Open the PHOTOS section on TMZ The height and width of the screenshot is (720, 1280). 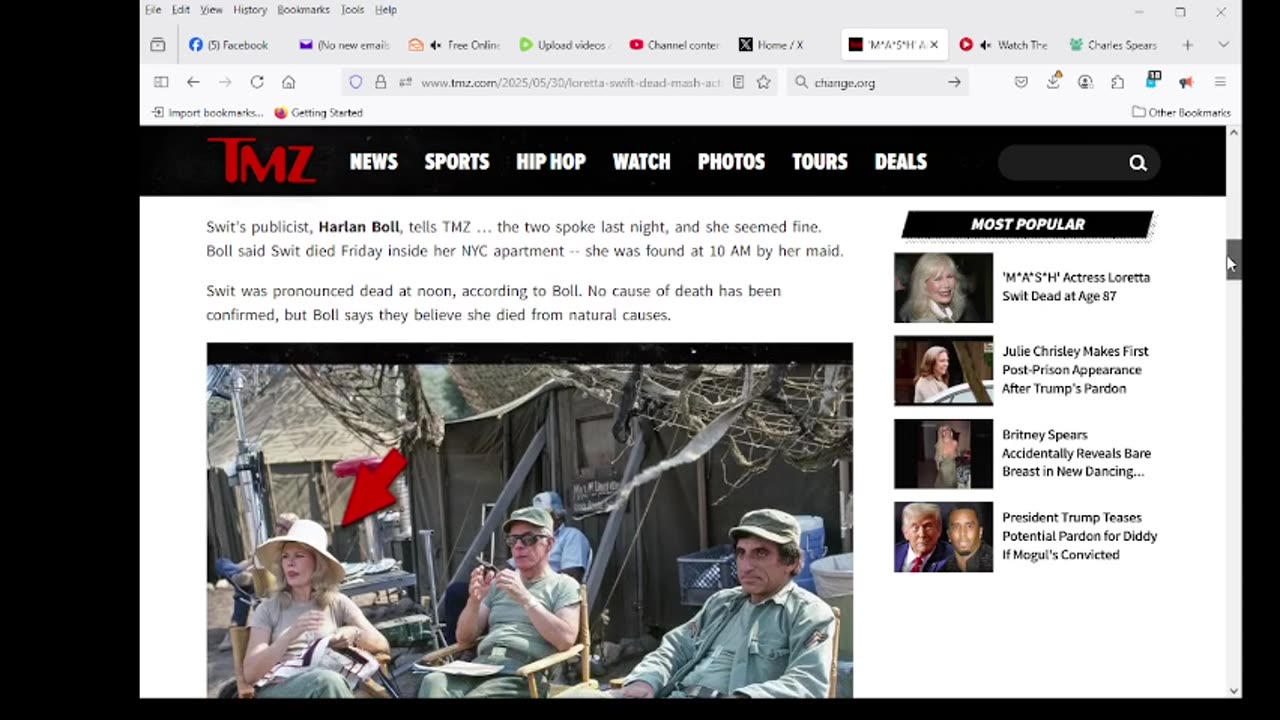click(x=731, y=161)
